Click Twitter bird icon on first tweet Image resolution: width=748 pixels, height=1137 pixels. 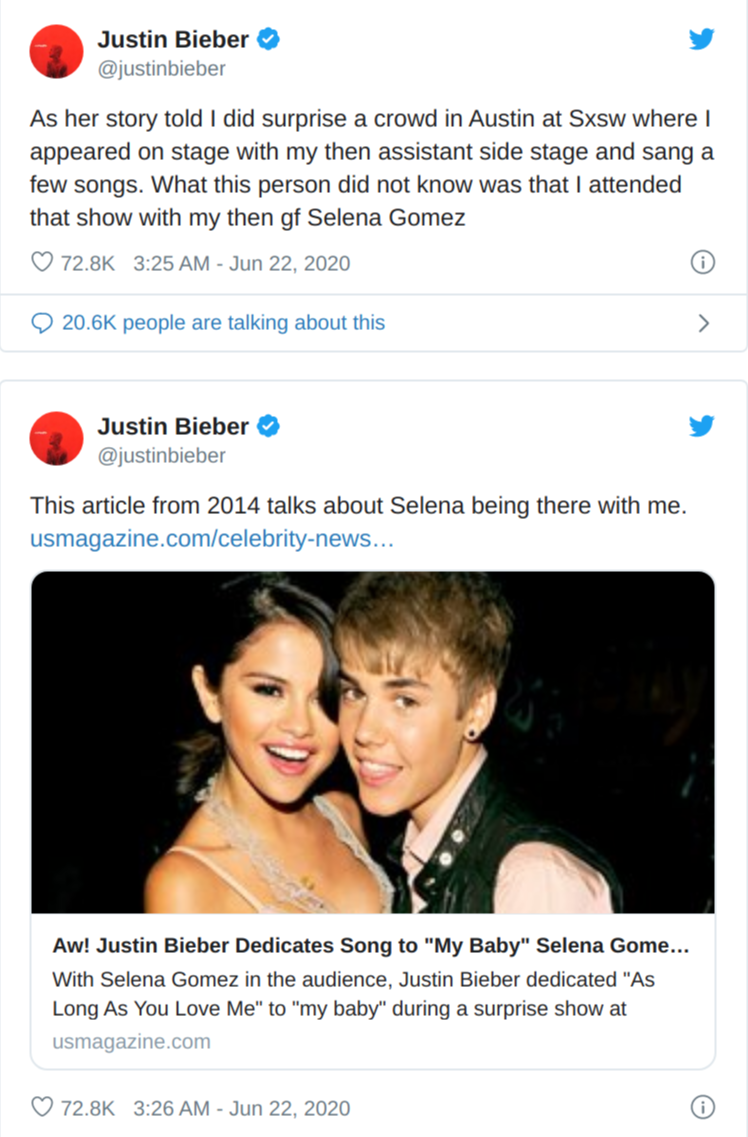[702, 39]
